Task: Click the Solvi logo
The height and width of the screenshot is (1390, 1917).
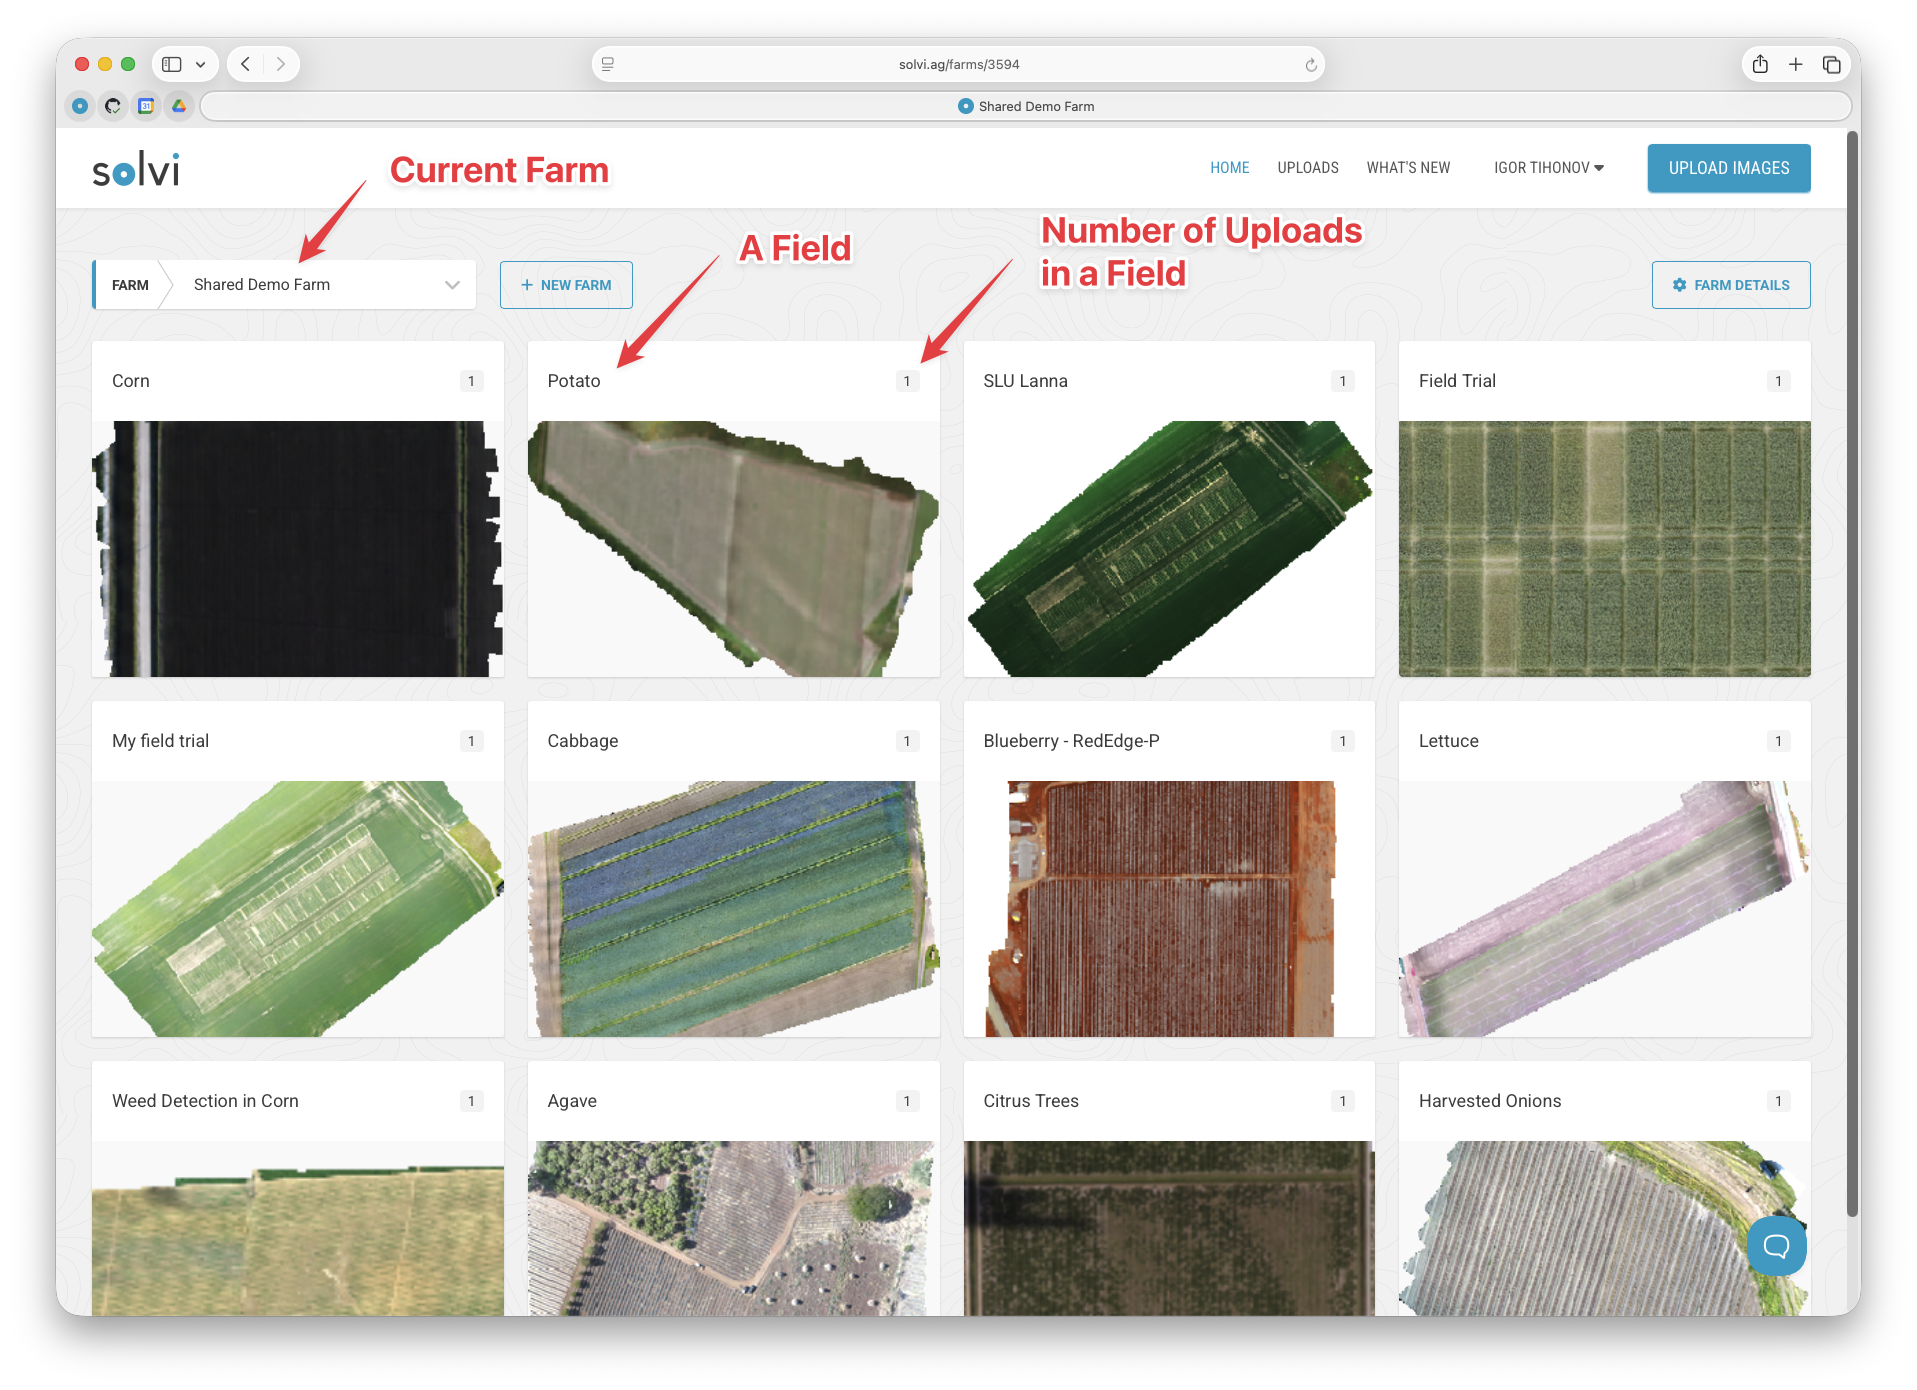Action: point(136,170)
